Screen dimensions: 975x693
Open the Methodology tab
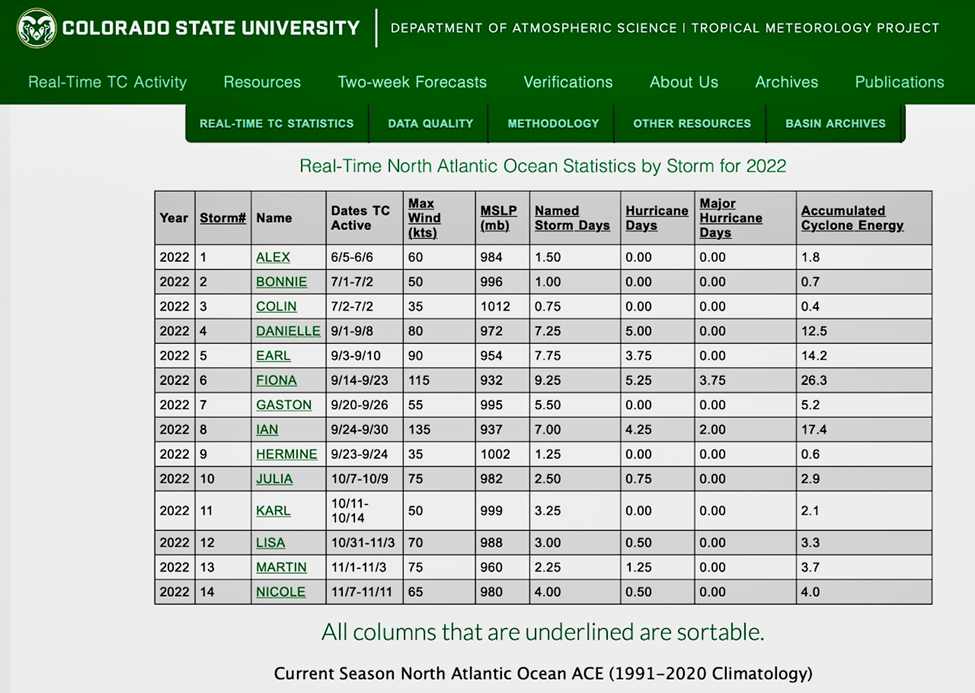(x=553, y=123)
